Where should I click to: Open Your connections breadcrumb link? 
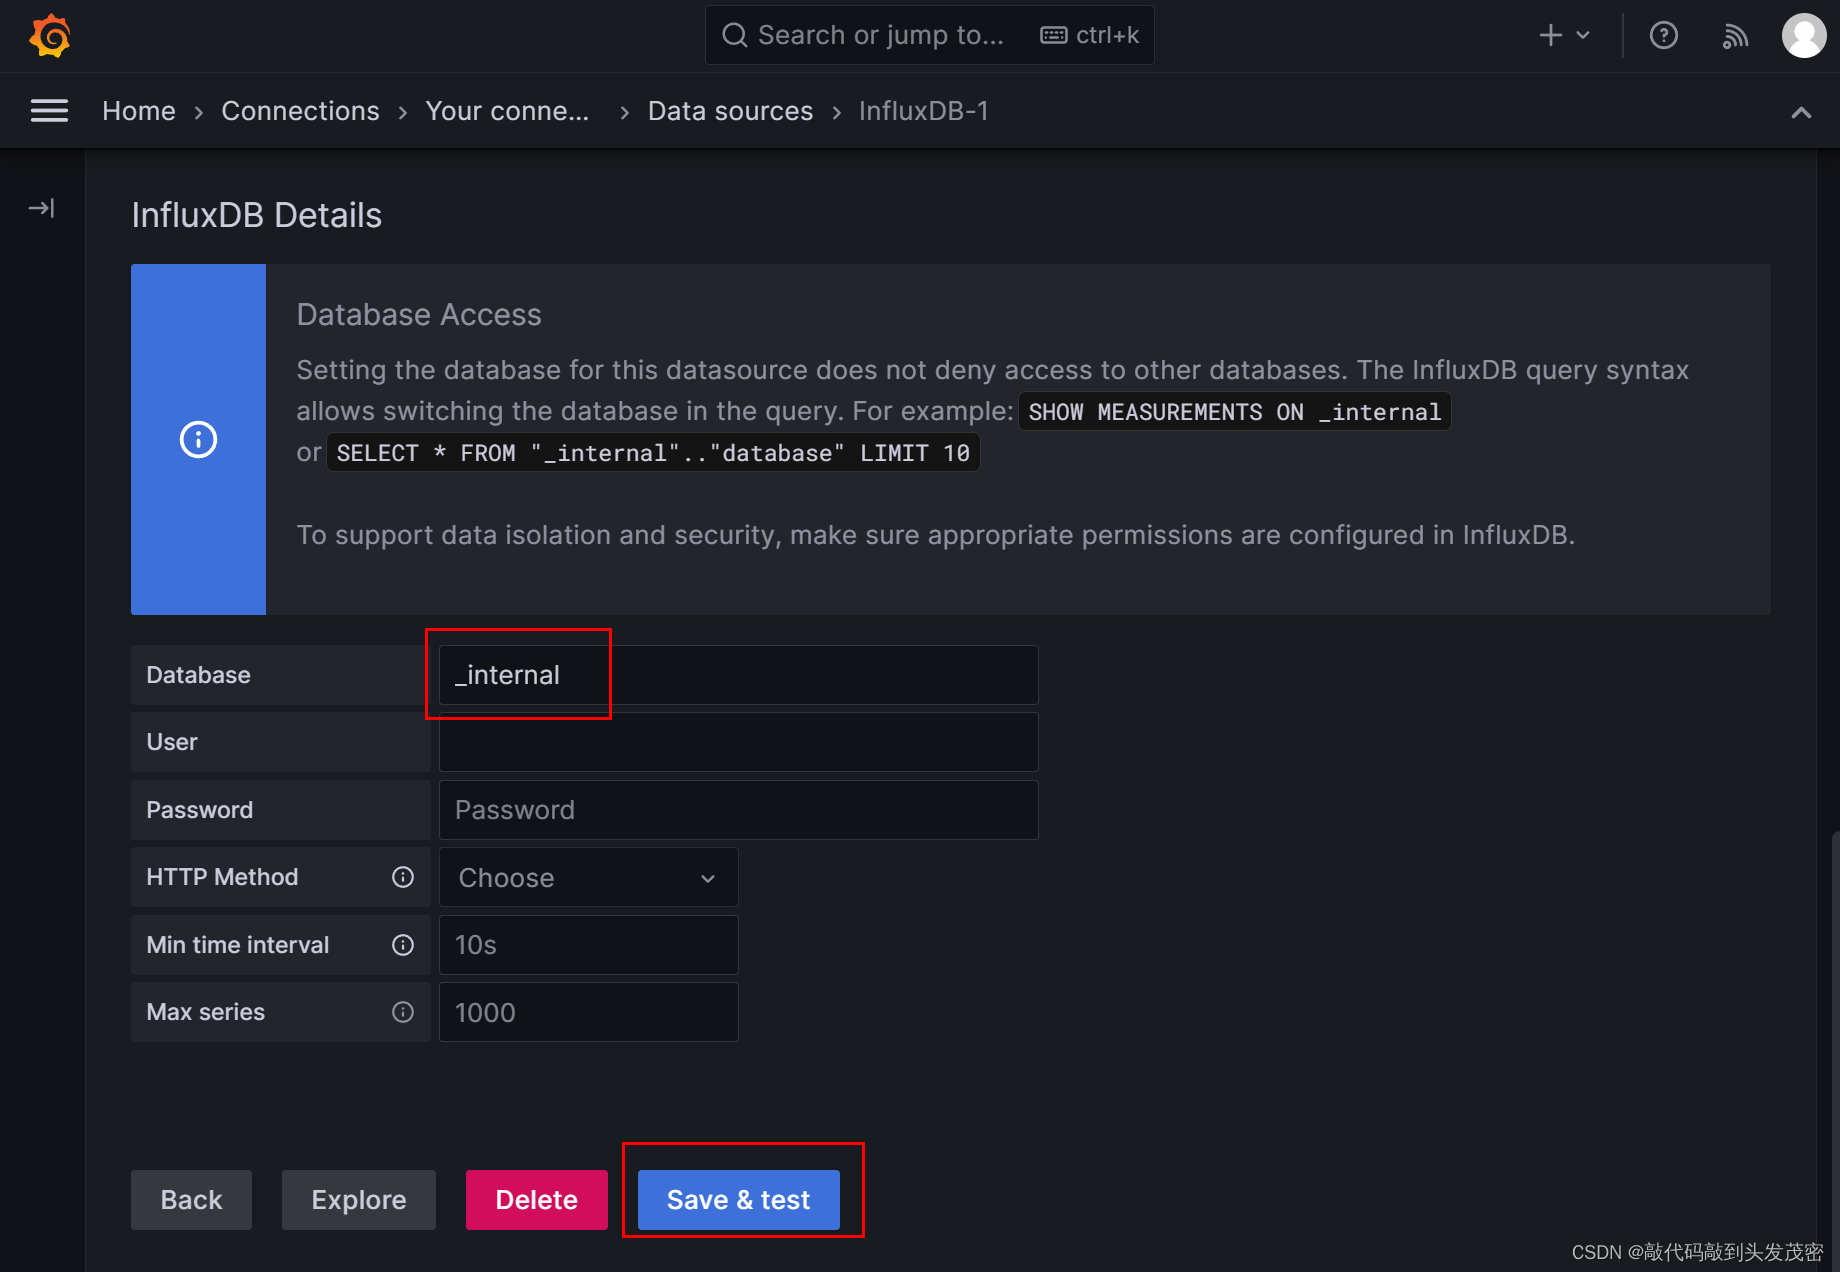pyautogui.click(x=507, y=111)
